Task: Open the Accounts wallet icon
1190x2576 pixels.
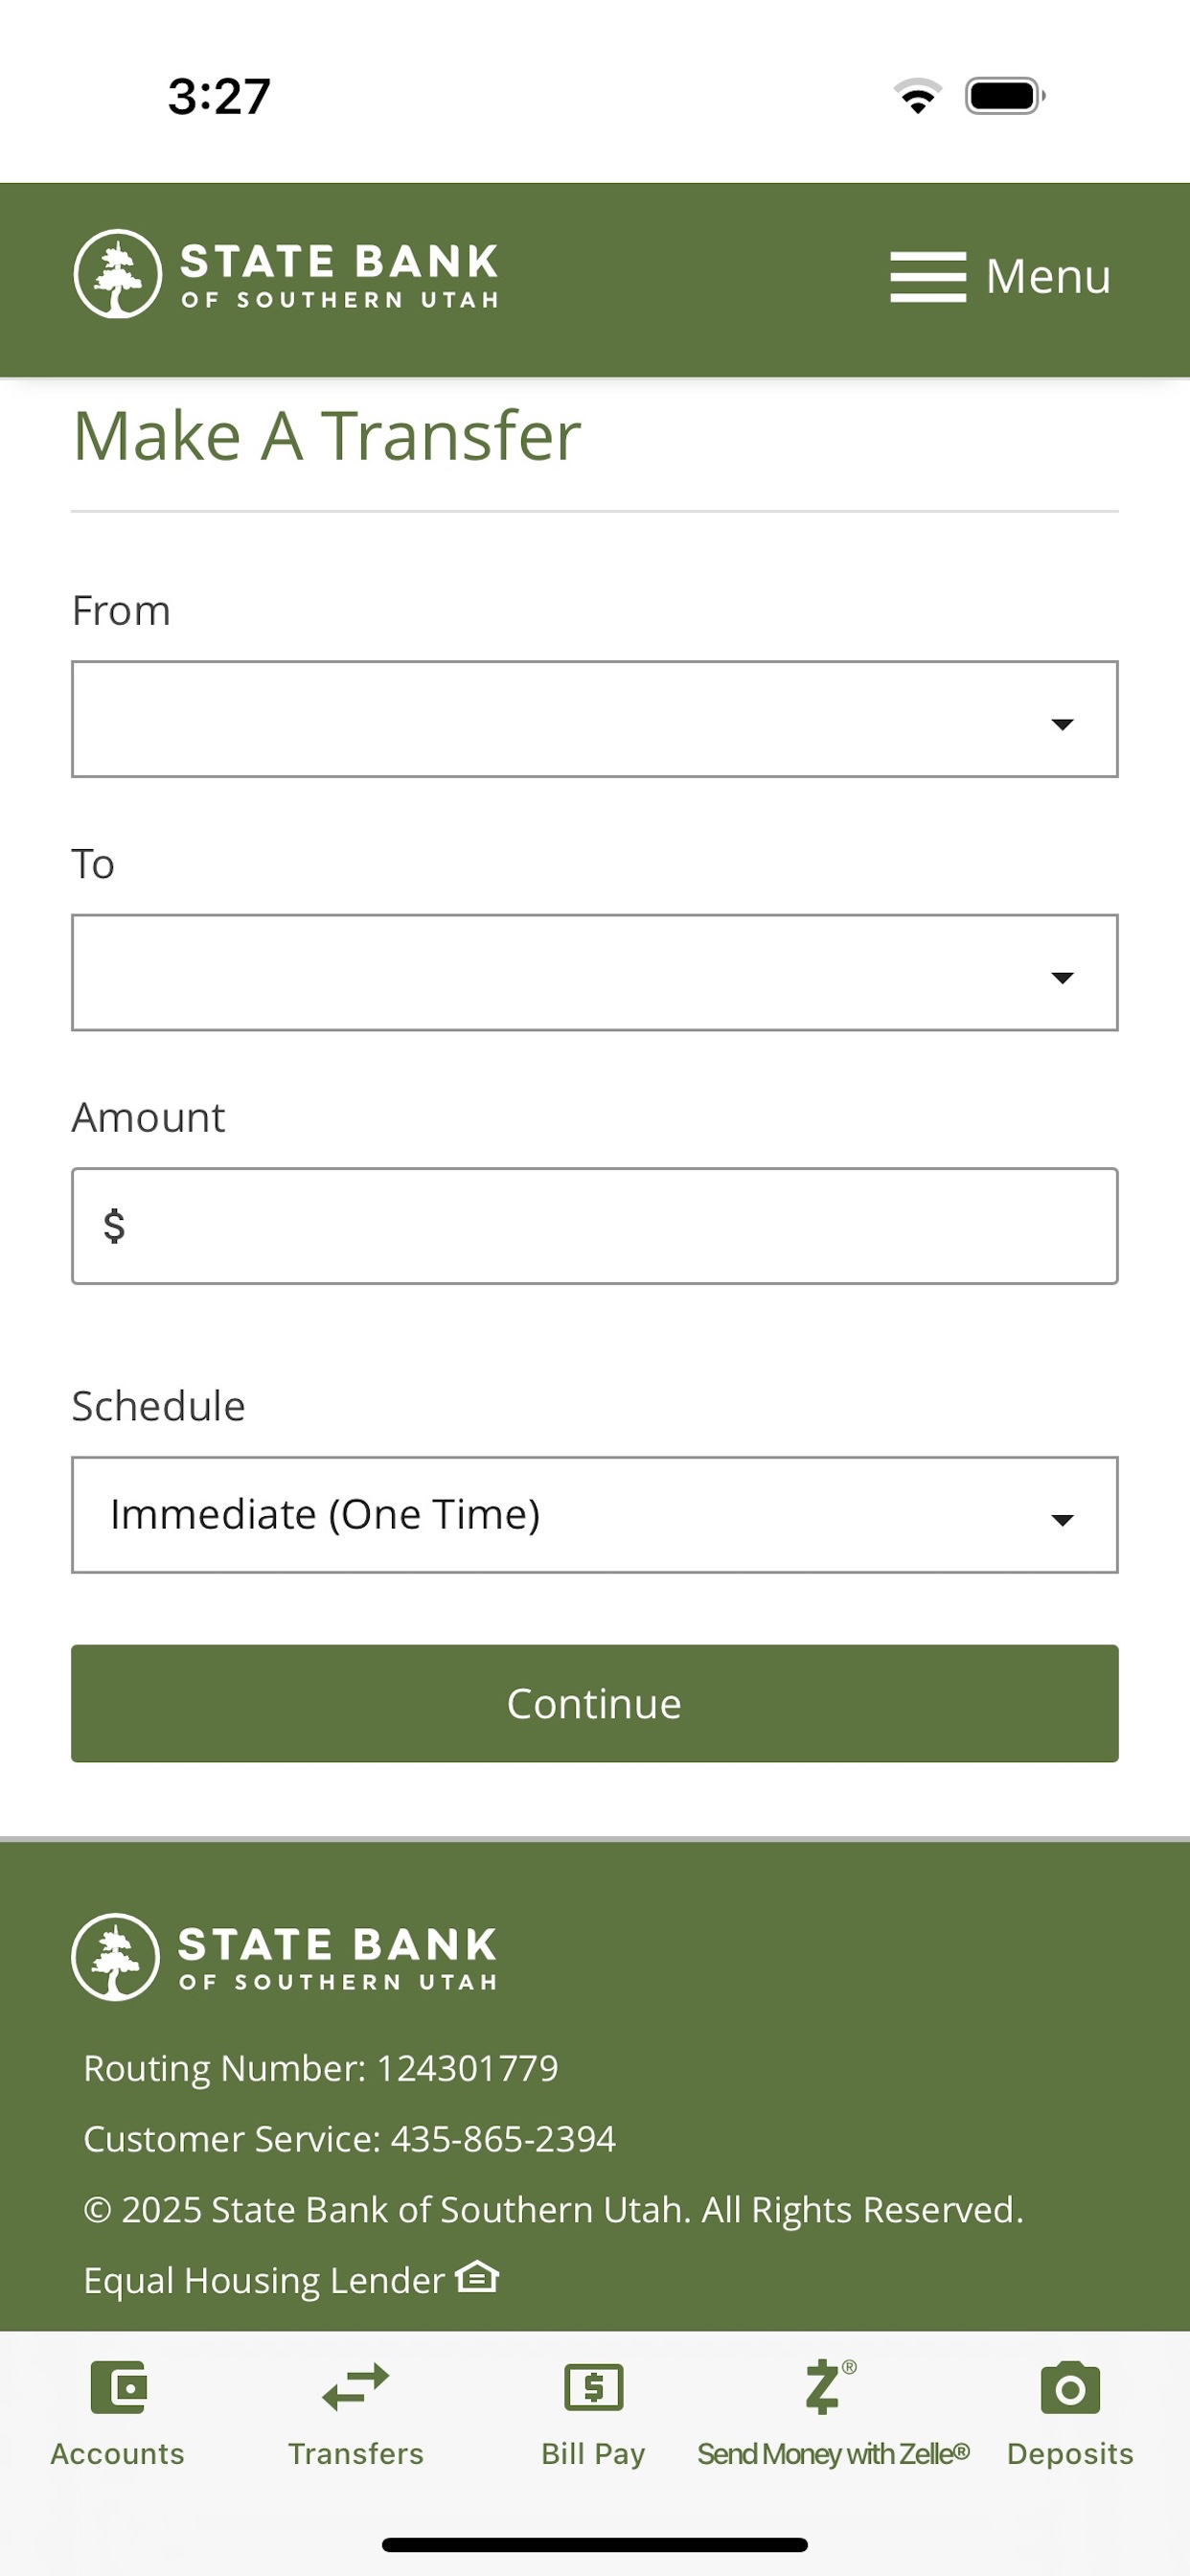Action: pyautogui.click(x=118, y=2388)
